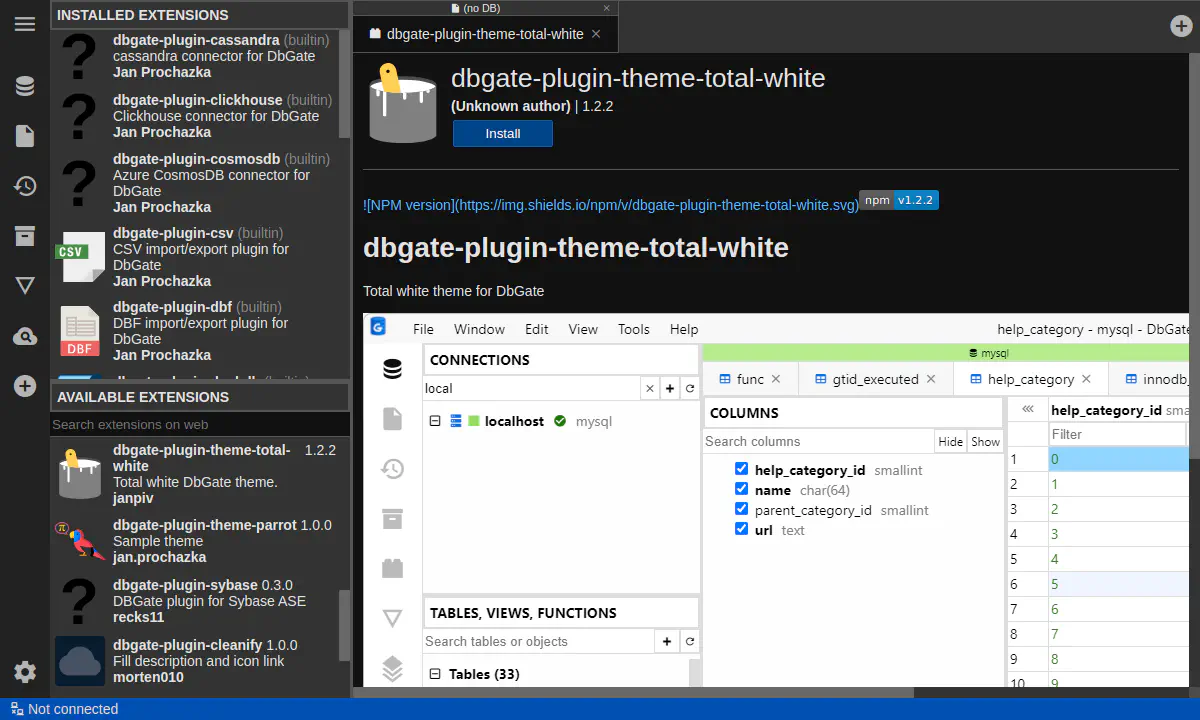Viewport: 1200px width, 720px height.
Task: Open the NPM version shields.io link
Action: pyautogui.click(x=610, y=205)
